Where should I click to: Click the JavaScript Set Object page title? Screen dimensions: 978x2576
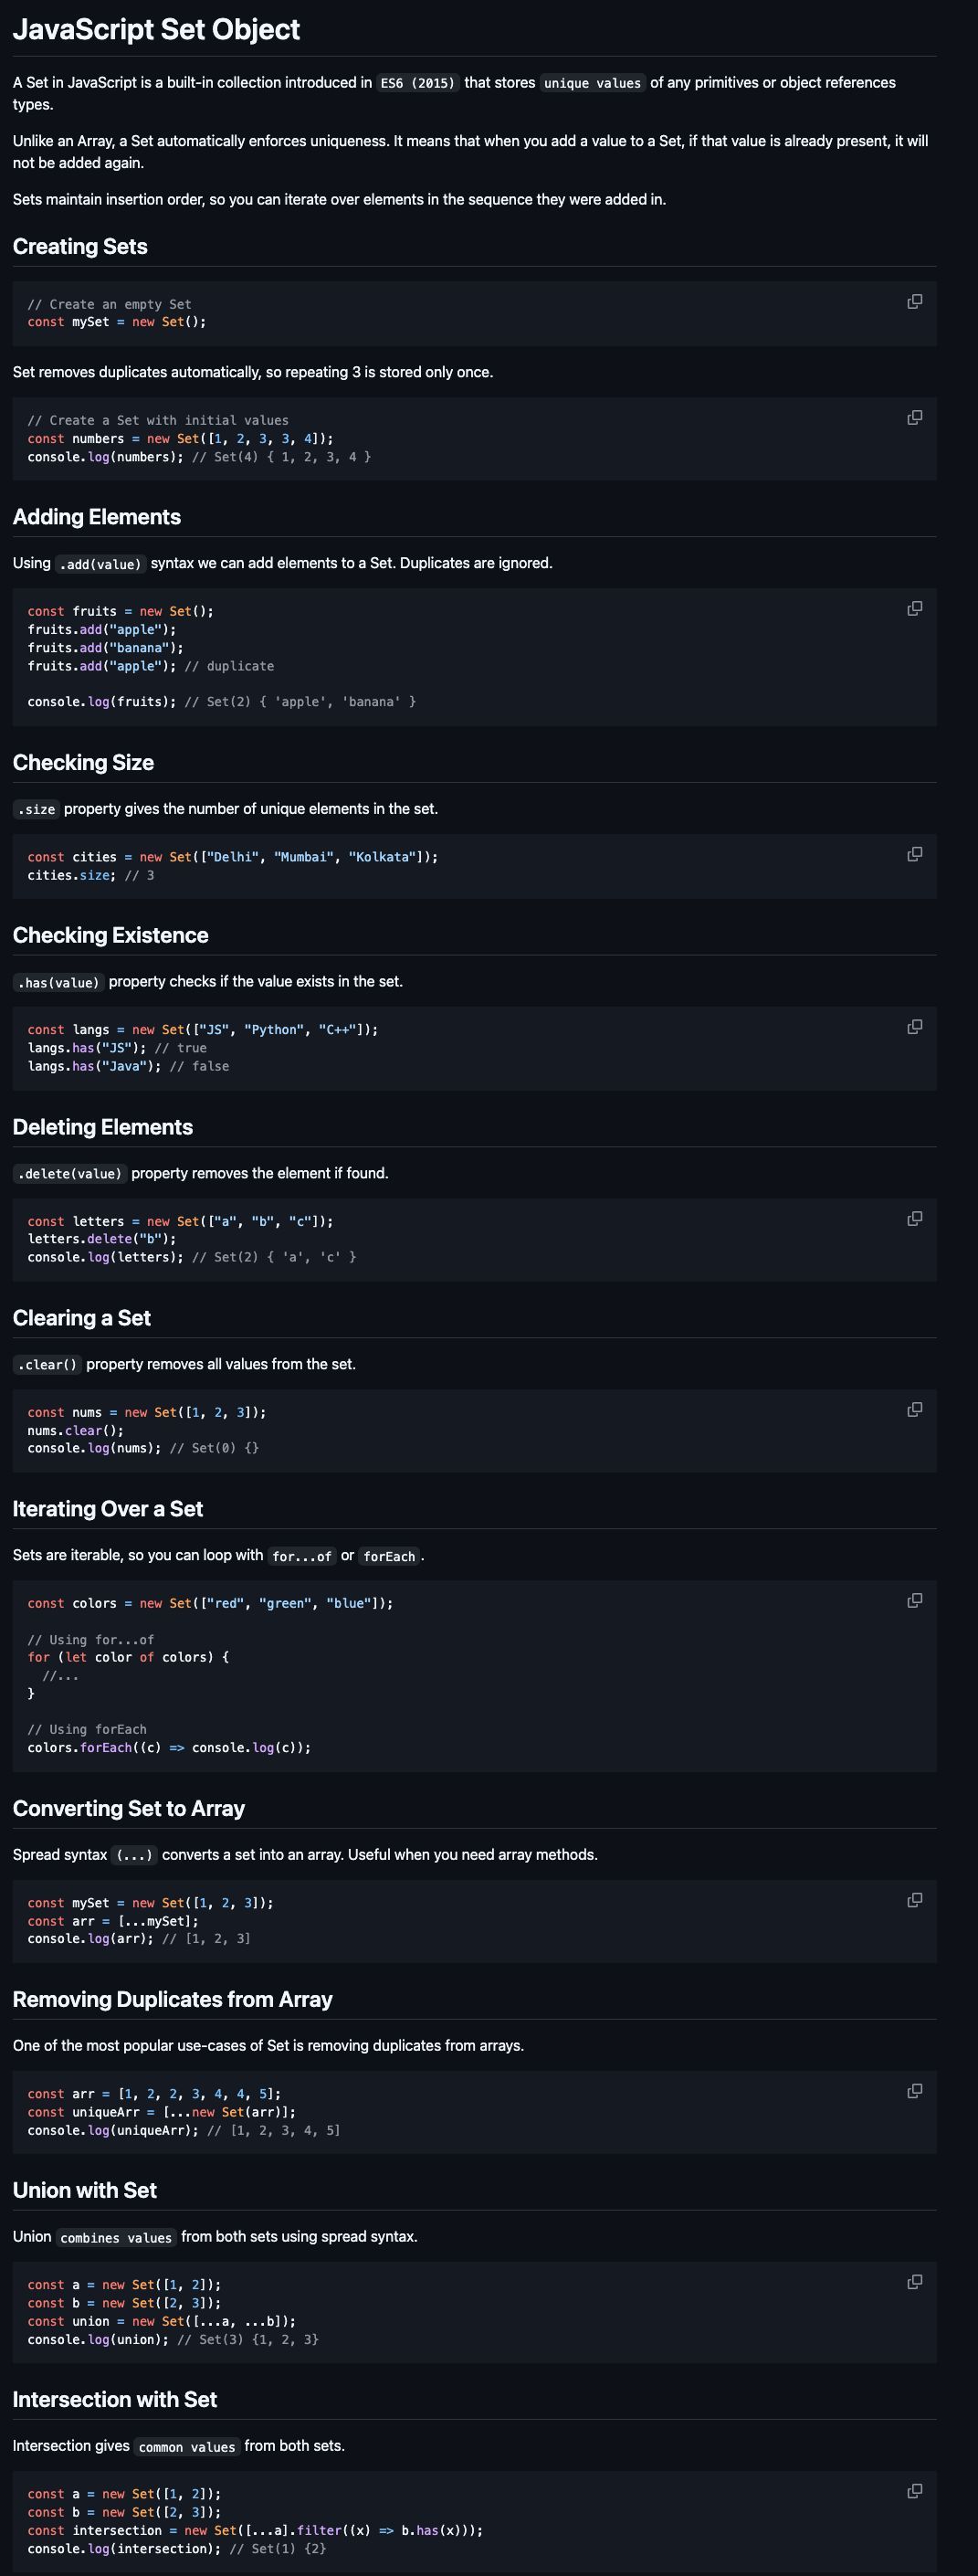(x=156, y=30)
